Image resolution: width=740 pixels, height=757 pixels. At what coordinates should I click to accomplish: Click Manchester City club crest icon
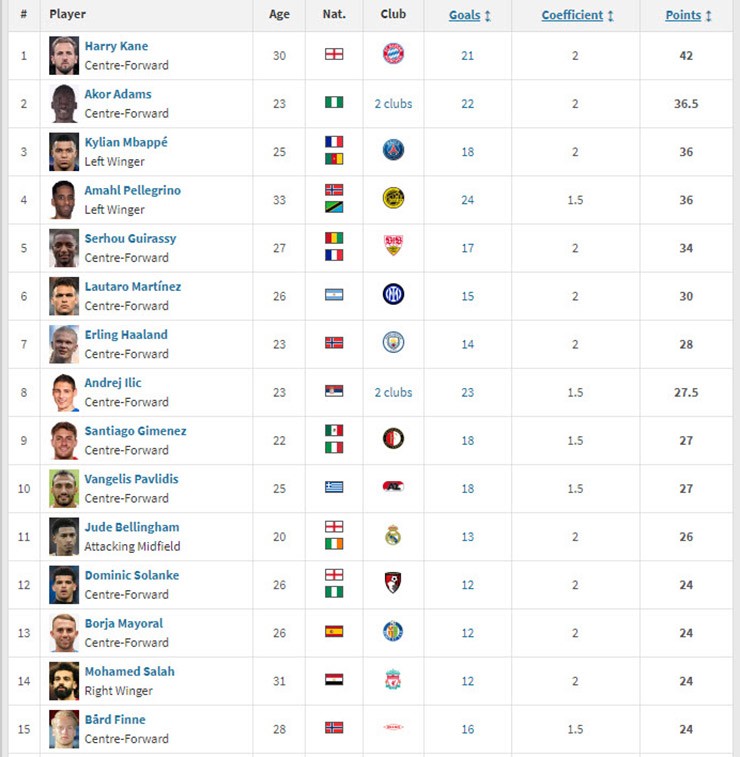click(393, 343)
